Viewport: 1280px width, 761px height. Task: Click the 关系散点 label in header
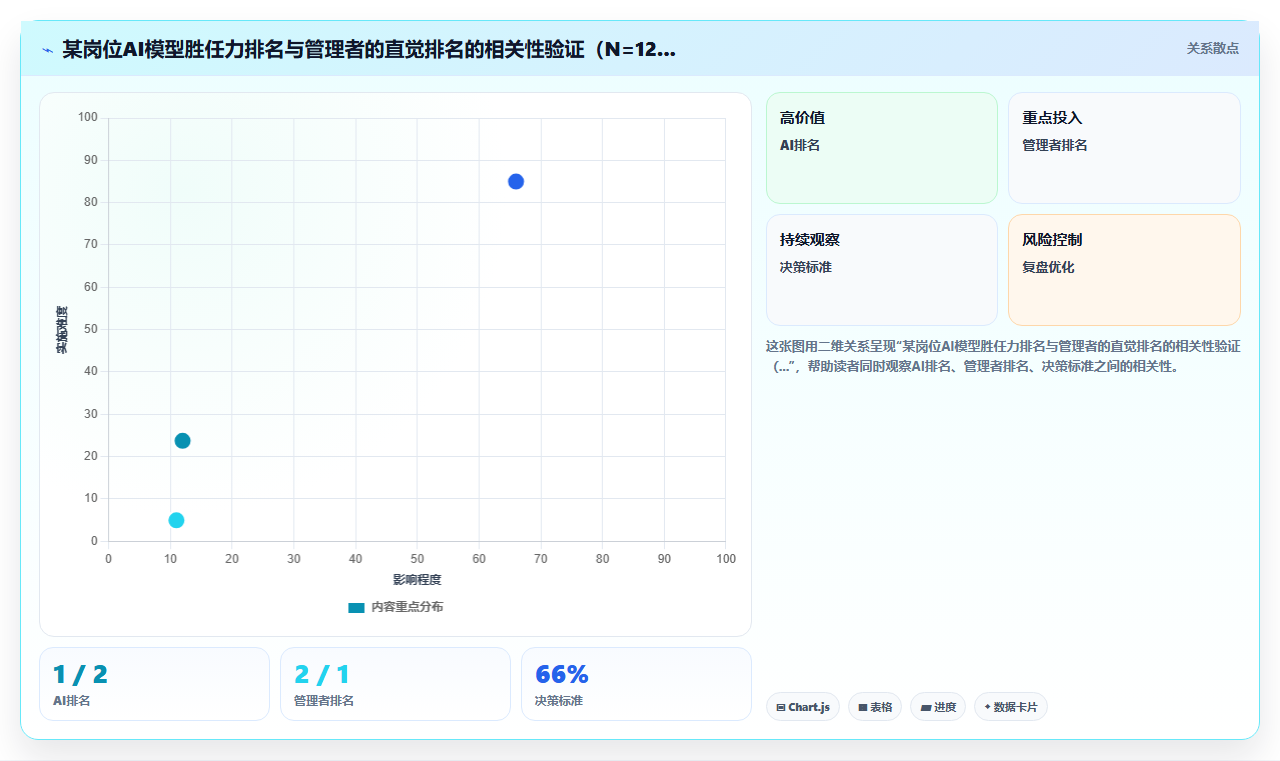pyautogui.click(x=1212, y=48)
